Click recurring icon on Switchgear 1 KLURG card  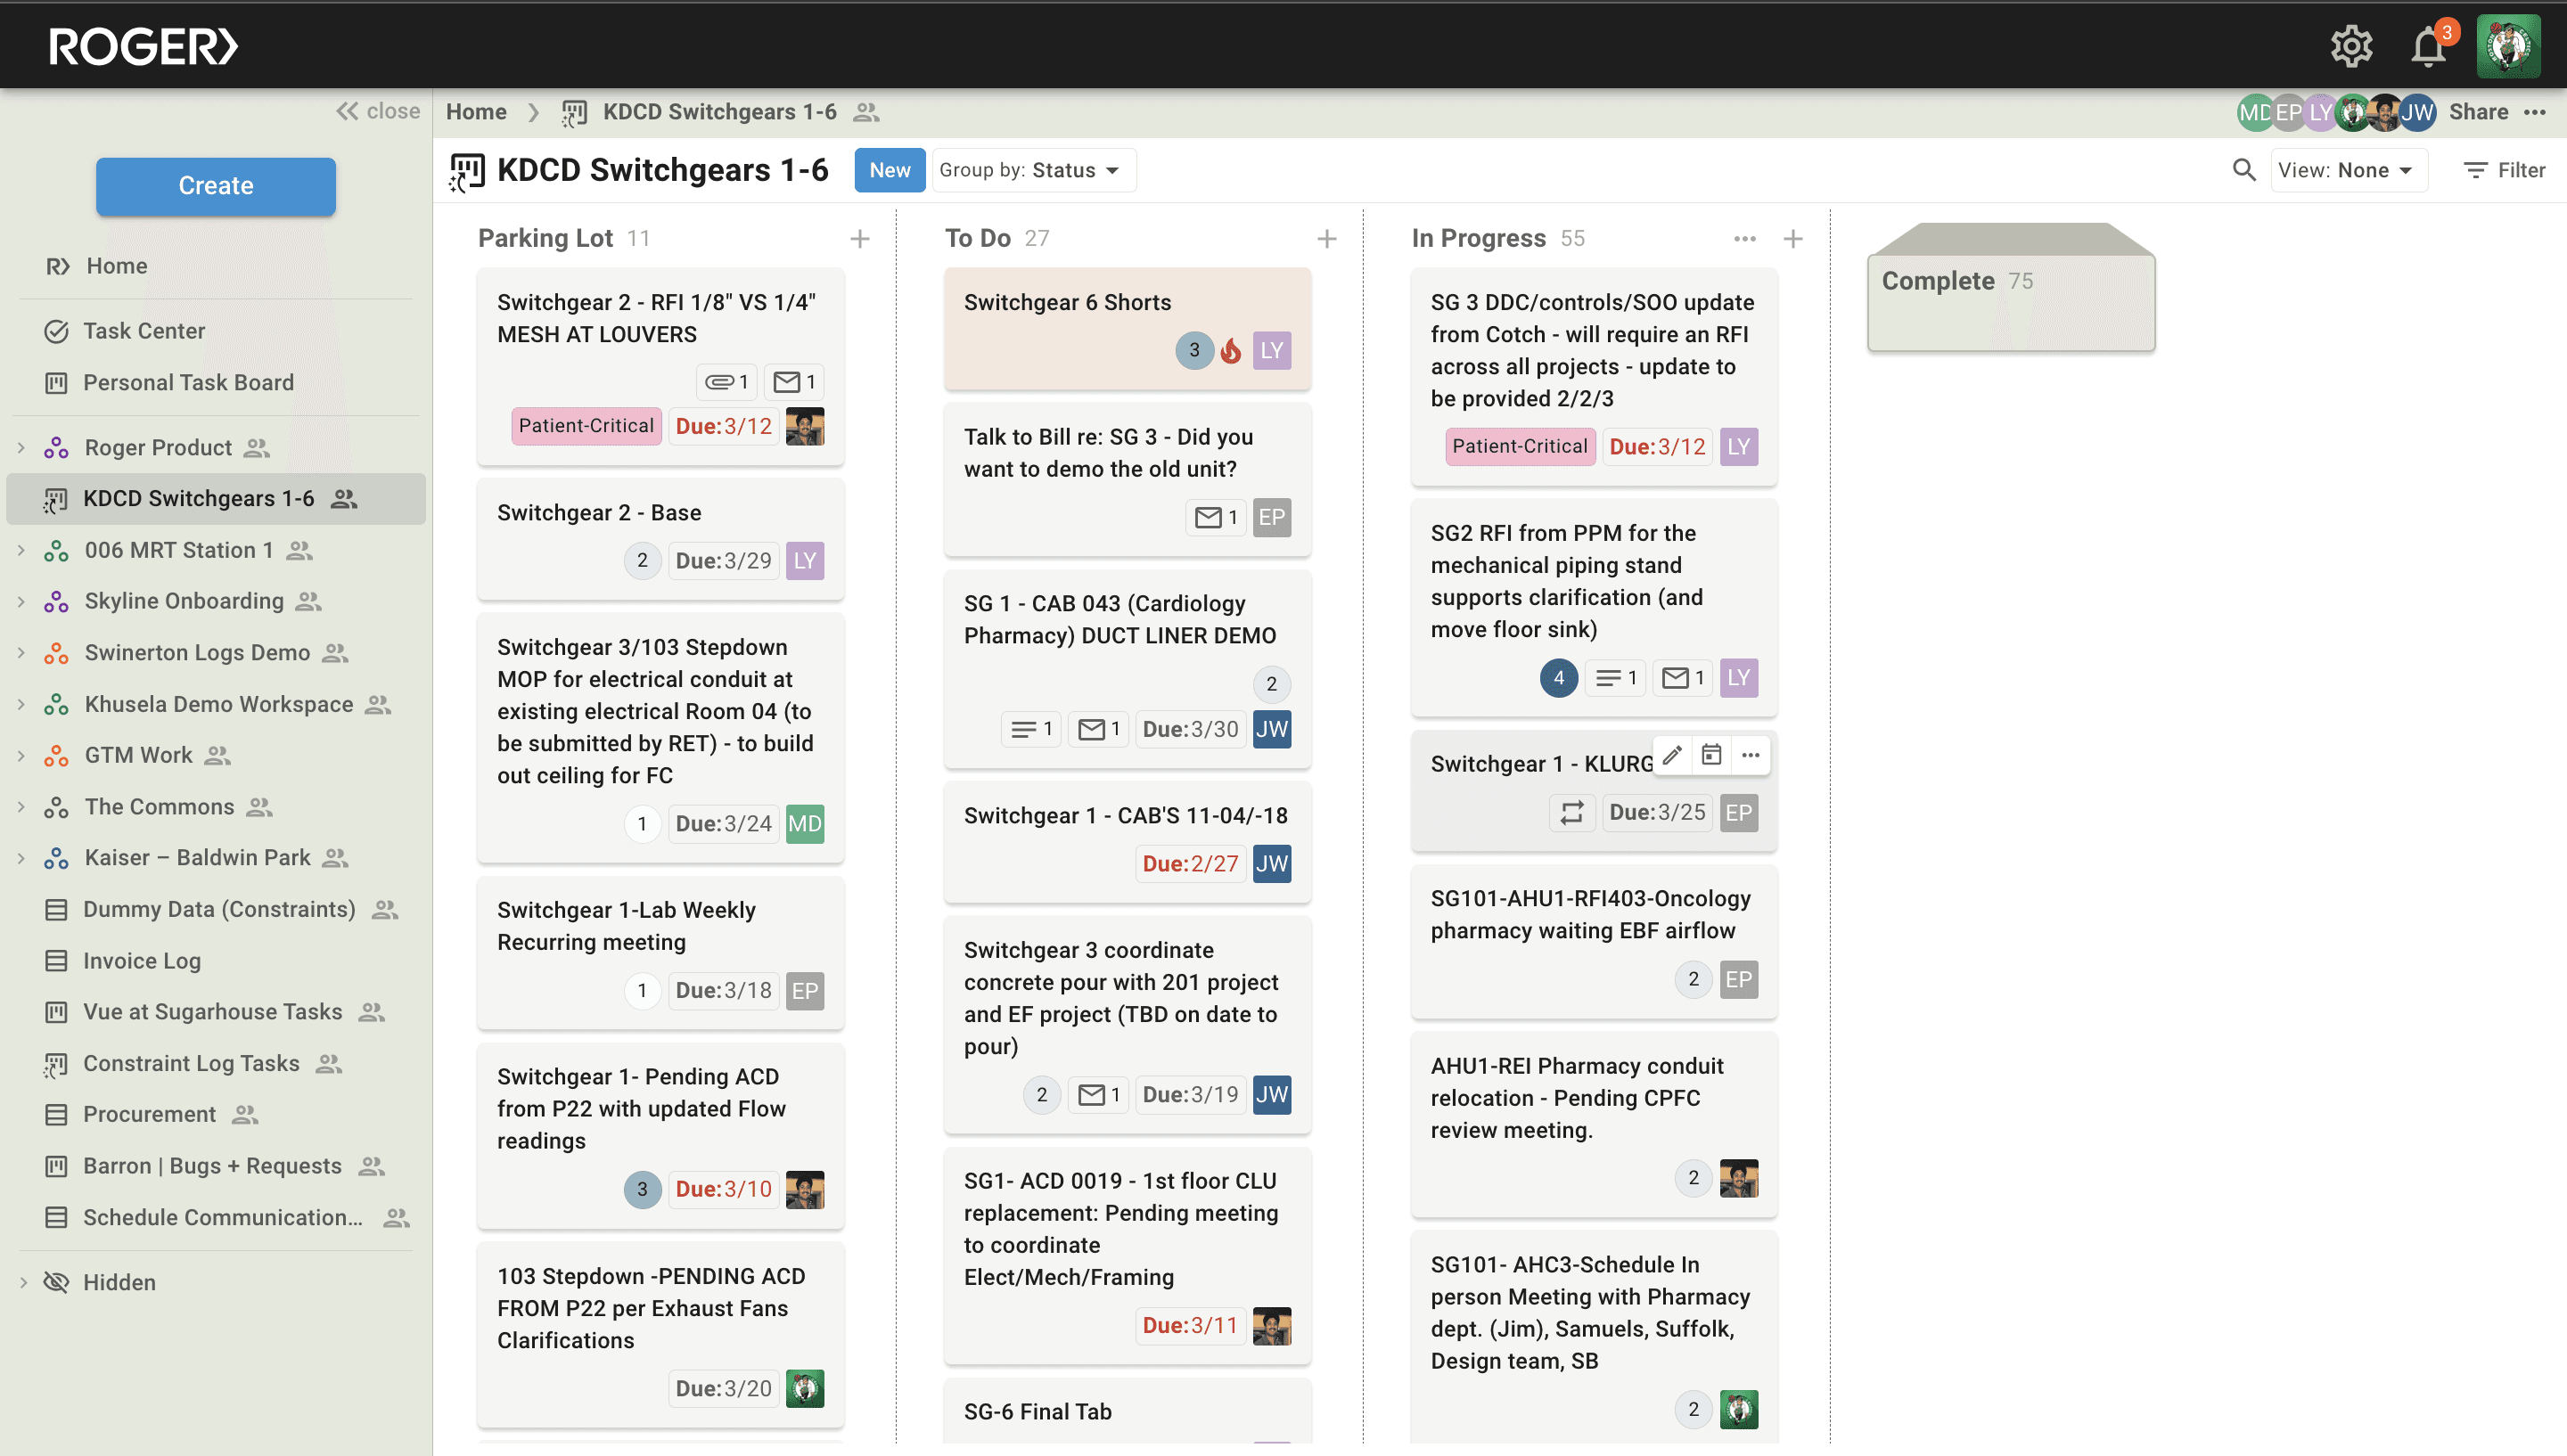1571,813
